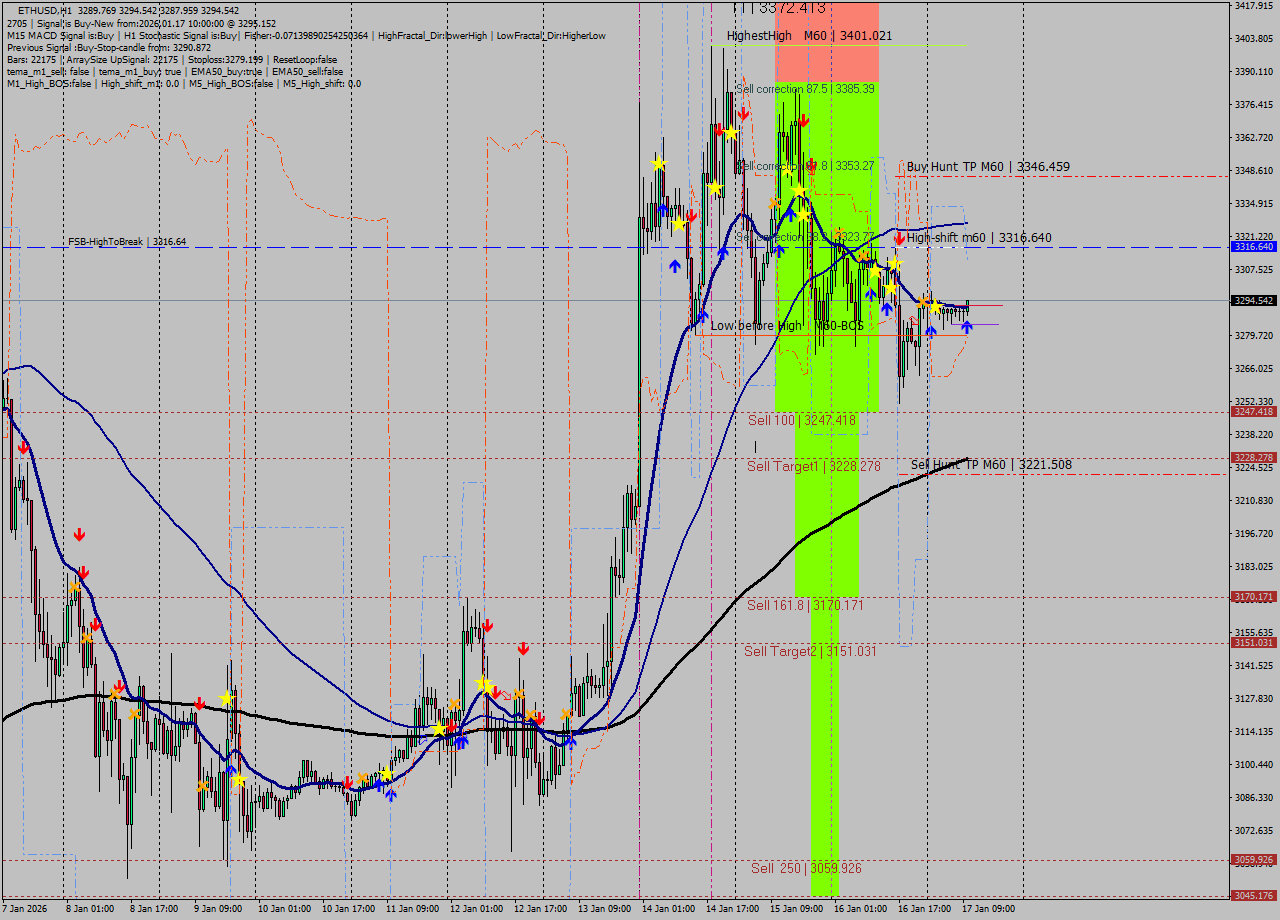Select the Sell Target2 3151.031 label
Viewport: 1280px width, 920px height.
[810, 651]
